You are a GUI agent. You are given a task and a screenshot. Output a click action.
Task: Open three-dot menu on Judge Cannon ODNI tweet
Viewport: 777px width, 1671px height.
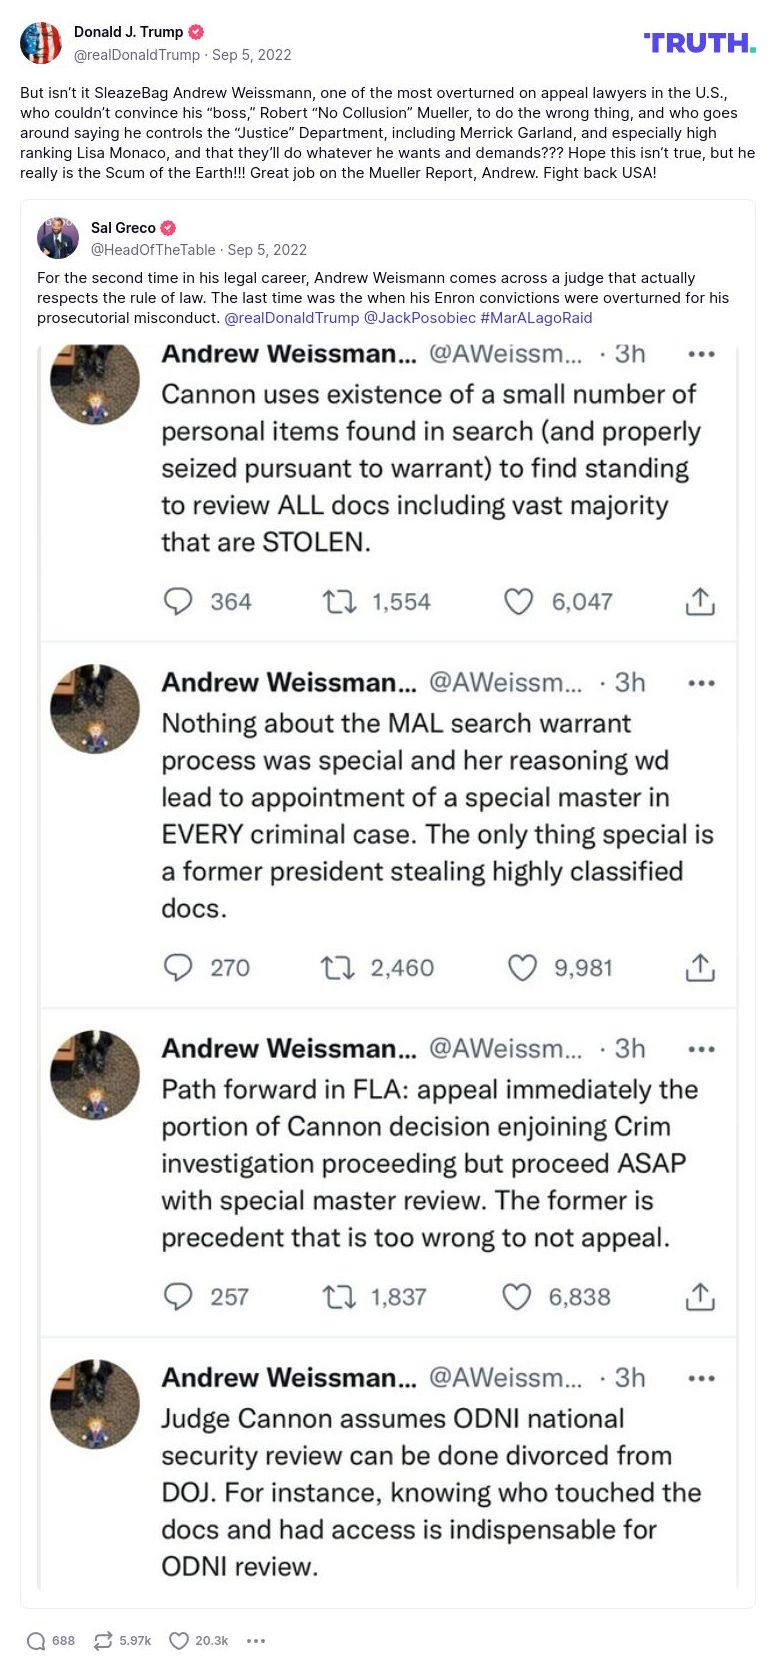702,1378
